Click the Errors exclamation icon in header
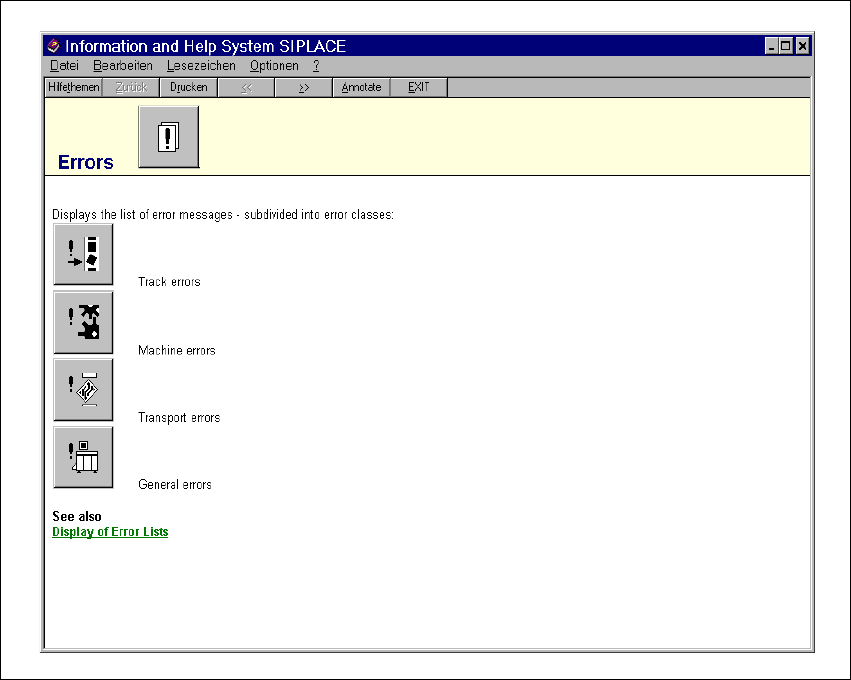 (169, 137)
